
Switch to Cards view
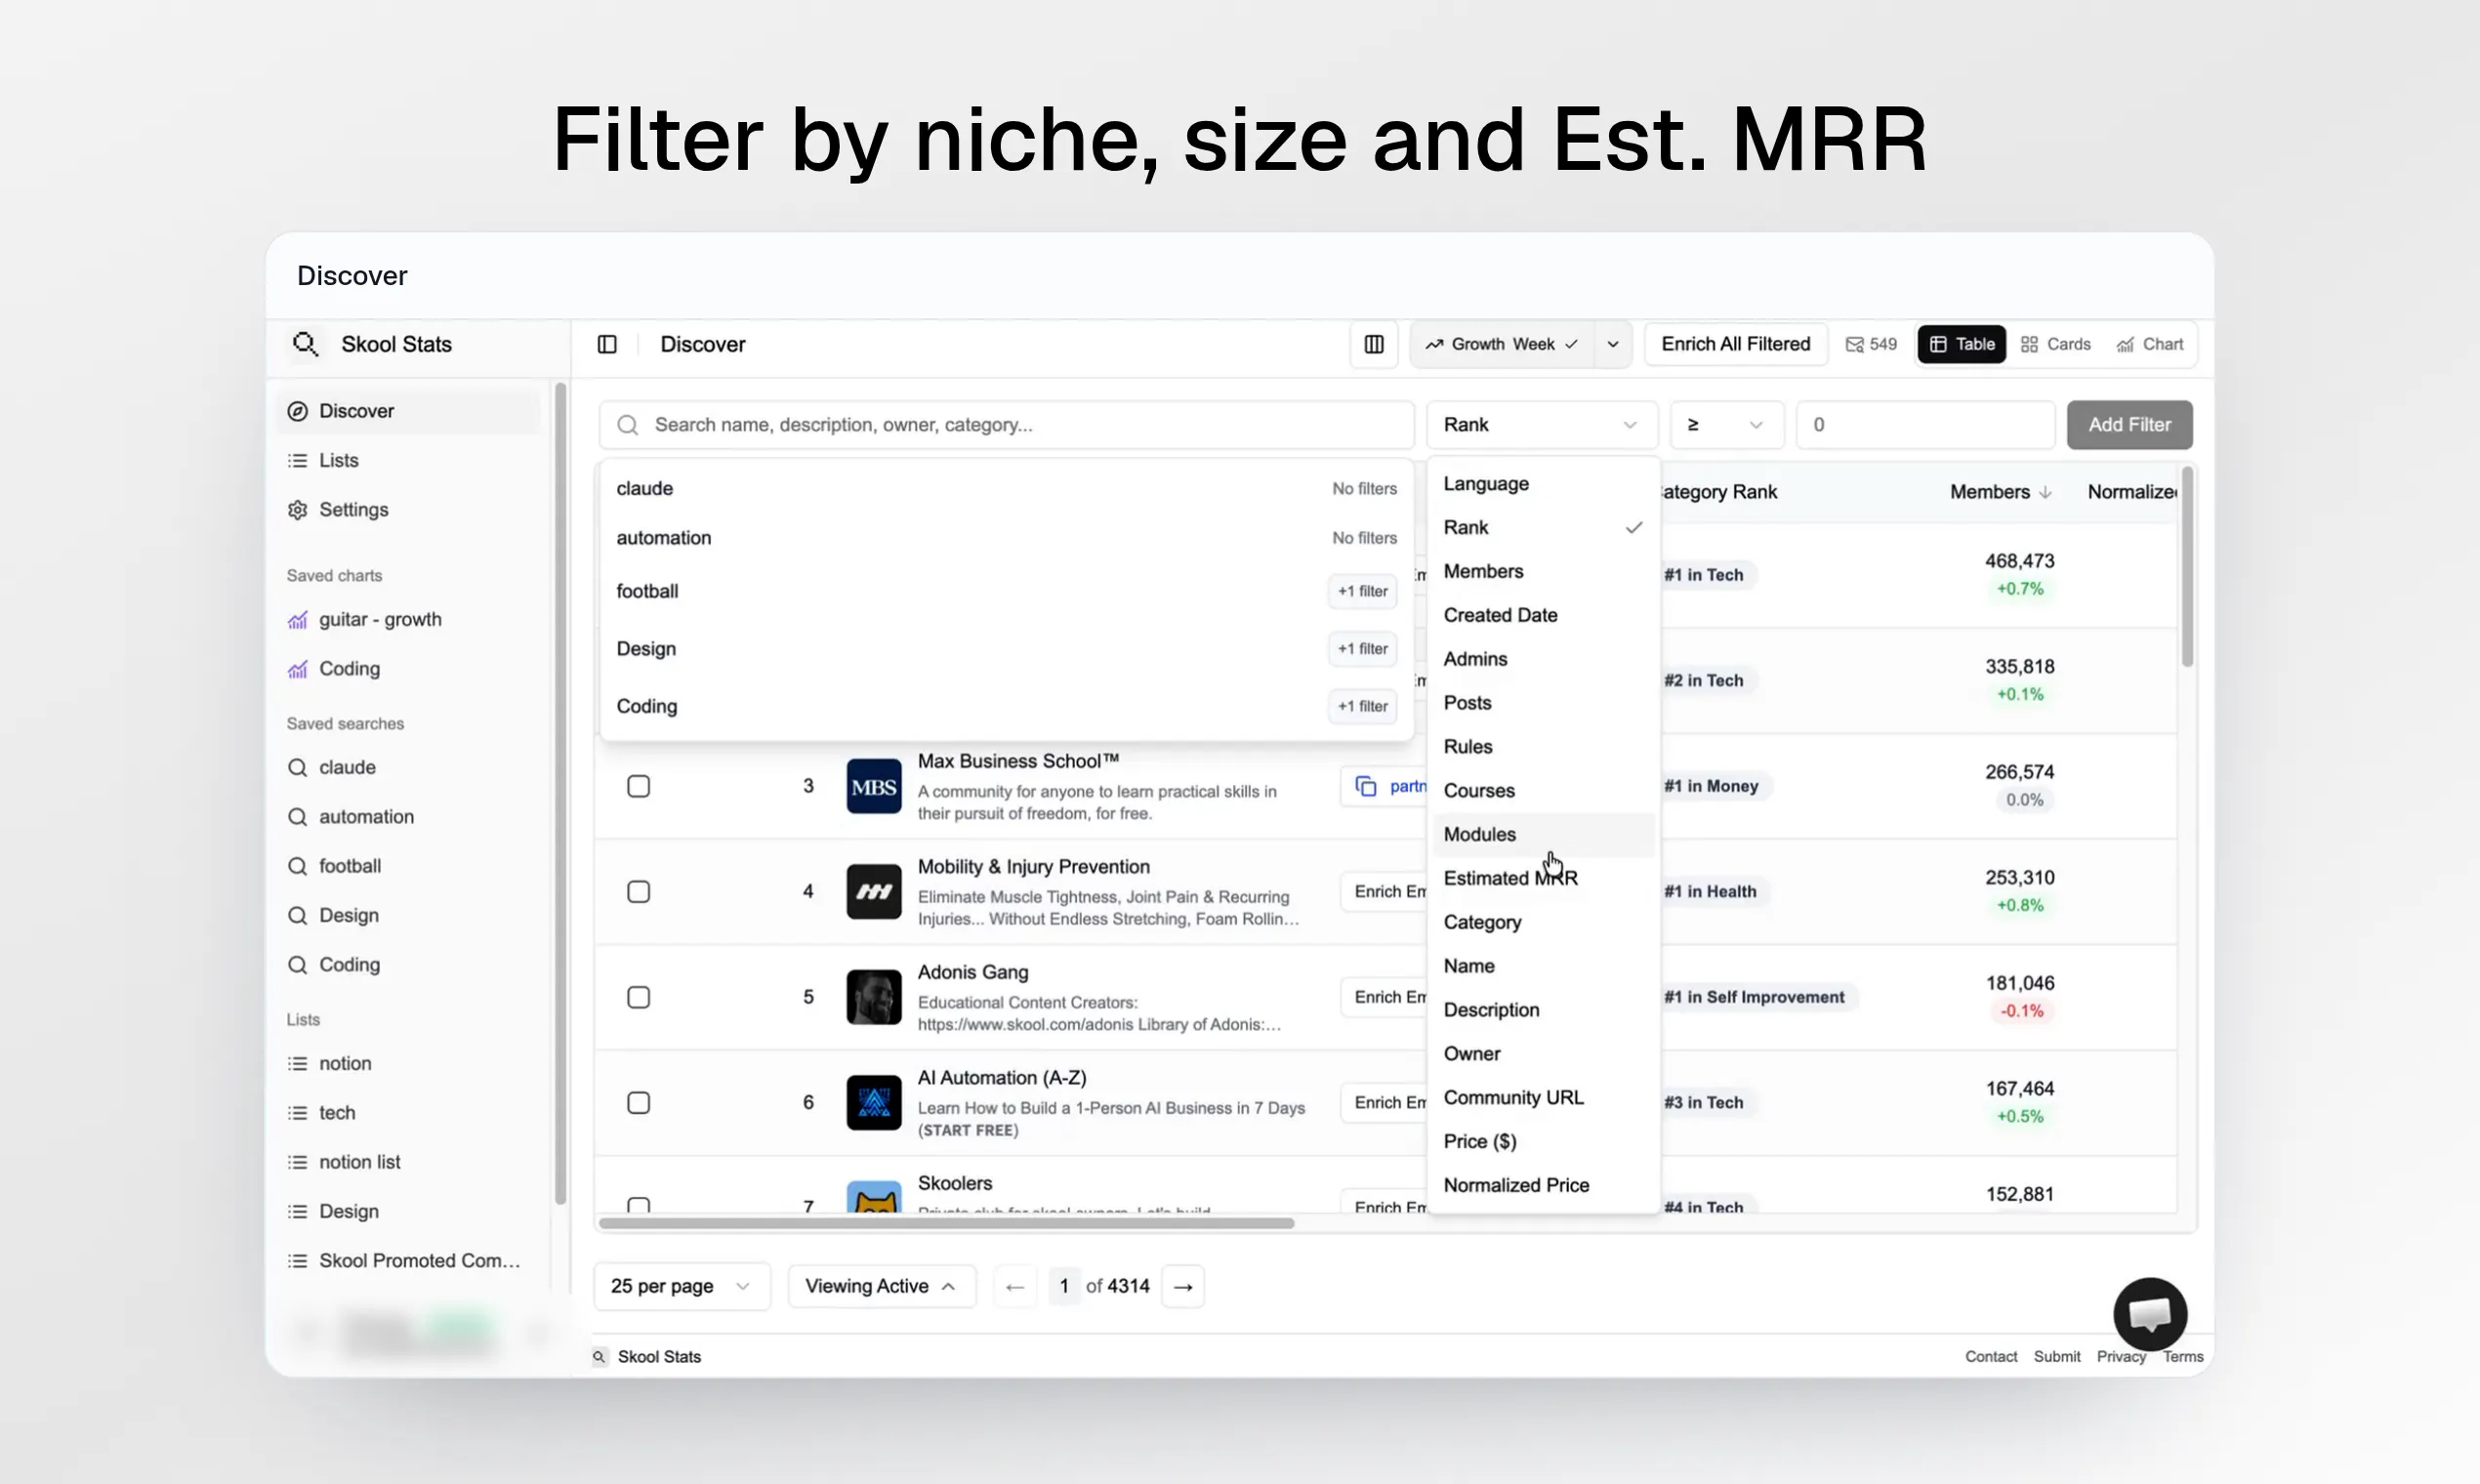pyautogui.click(x=2055, y=344)
